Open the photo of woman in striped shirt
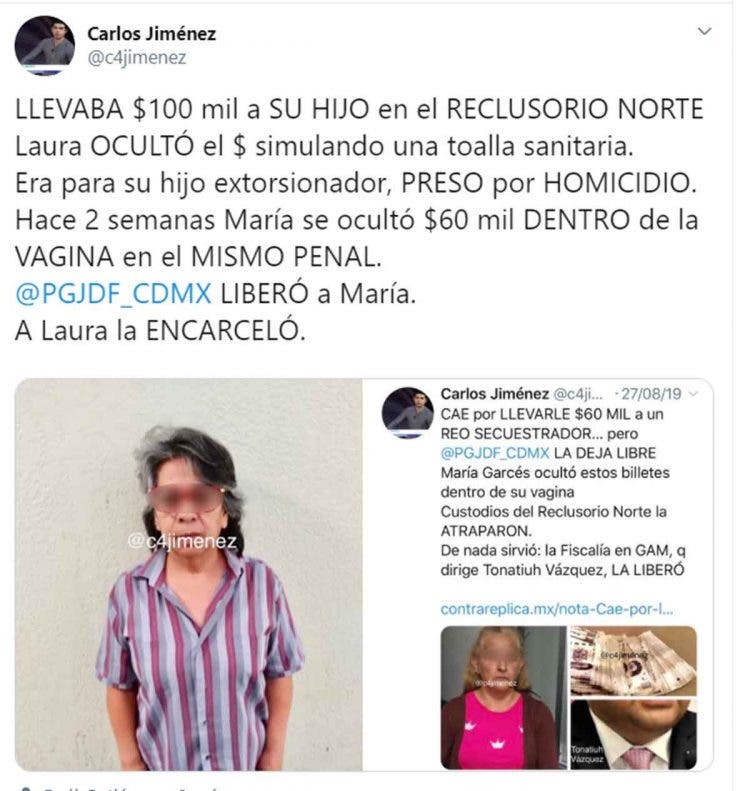This screenshot has width=750, height=791. 189,575
